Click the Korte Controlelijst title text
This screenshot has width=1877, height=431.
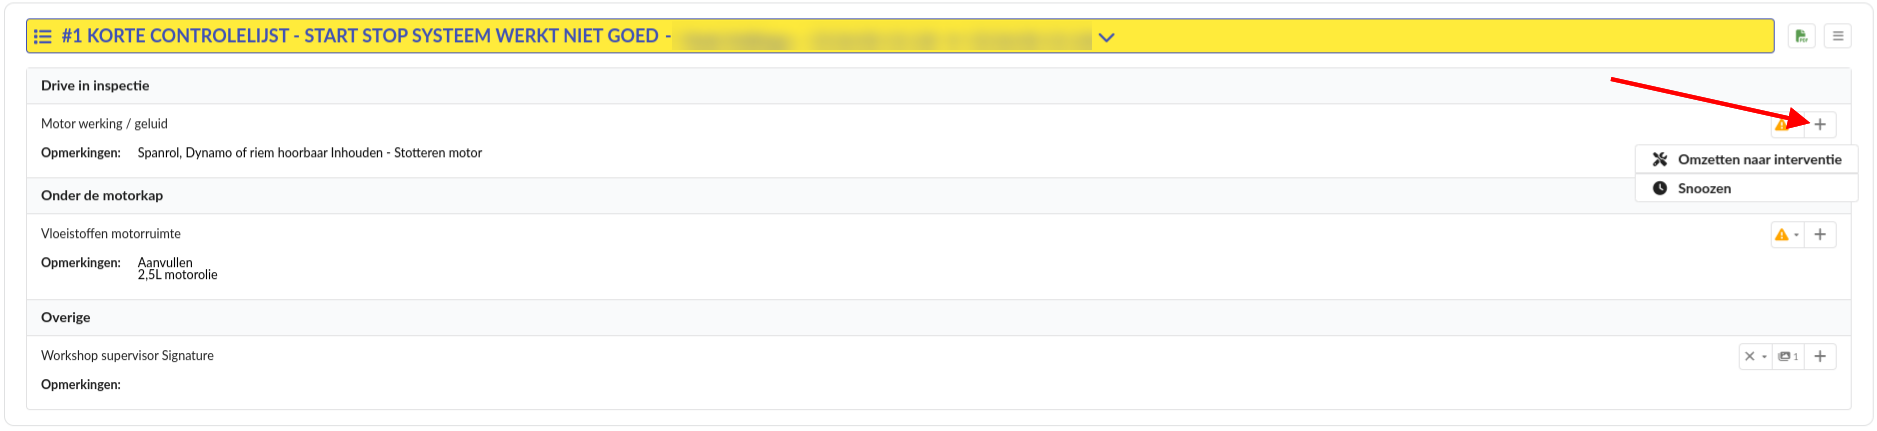(x=360, y=36)
